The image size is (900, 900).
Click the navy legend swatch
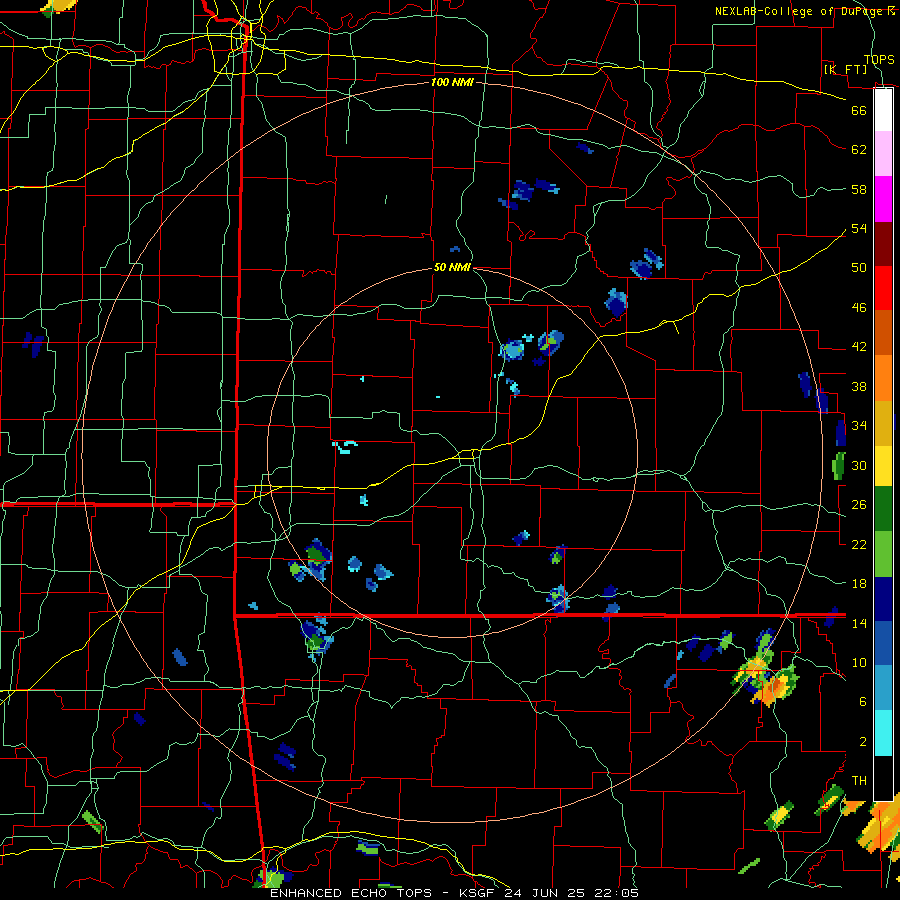point(883,599)
